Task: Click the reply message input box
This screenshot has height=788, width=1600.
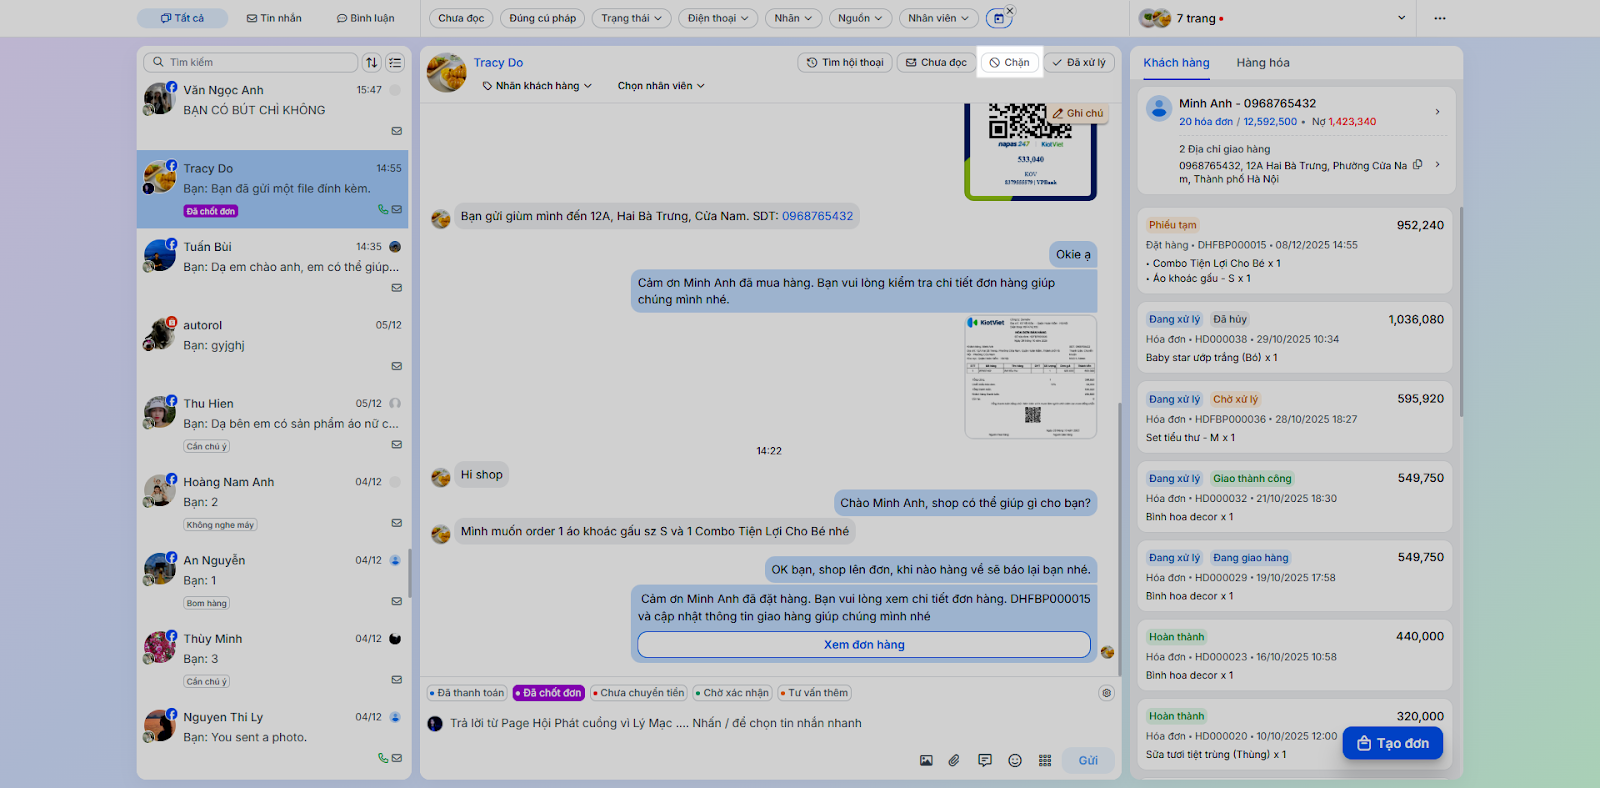Action: coord(770,723)
